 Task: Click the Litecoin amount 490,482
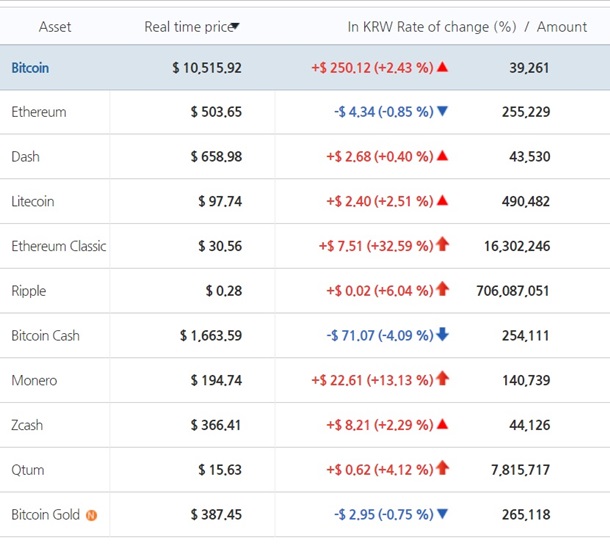click(x=526, y=201)
